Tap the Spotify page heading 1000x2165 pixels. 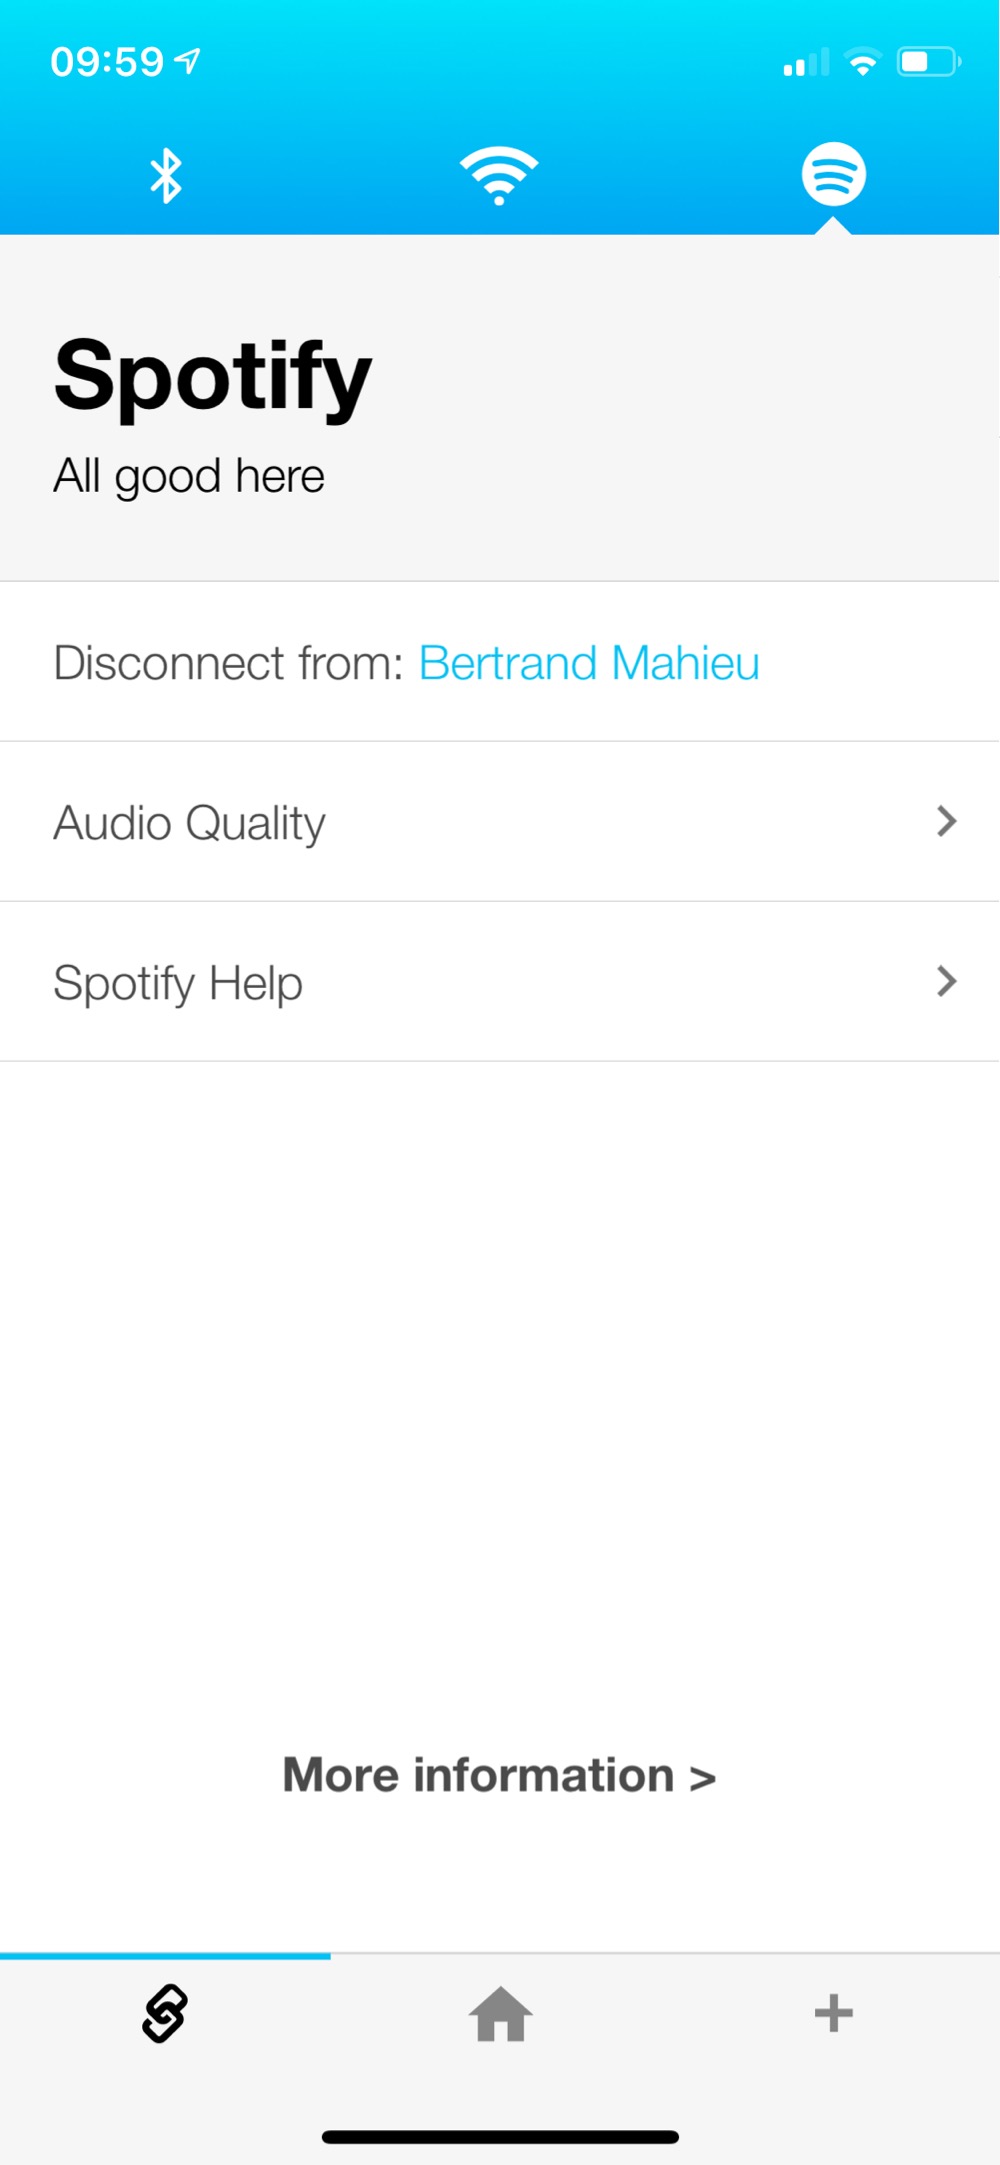coord(212,377)
